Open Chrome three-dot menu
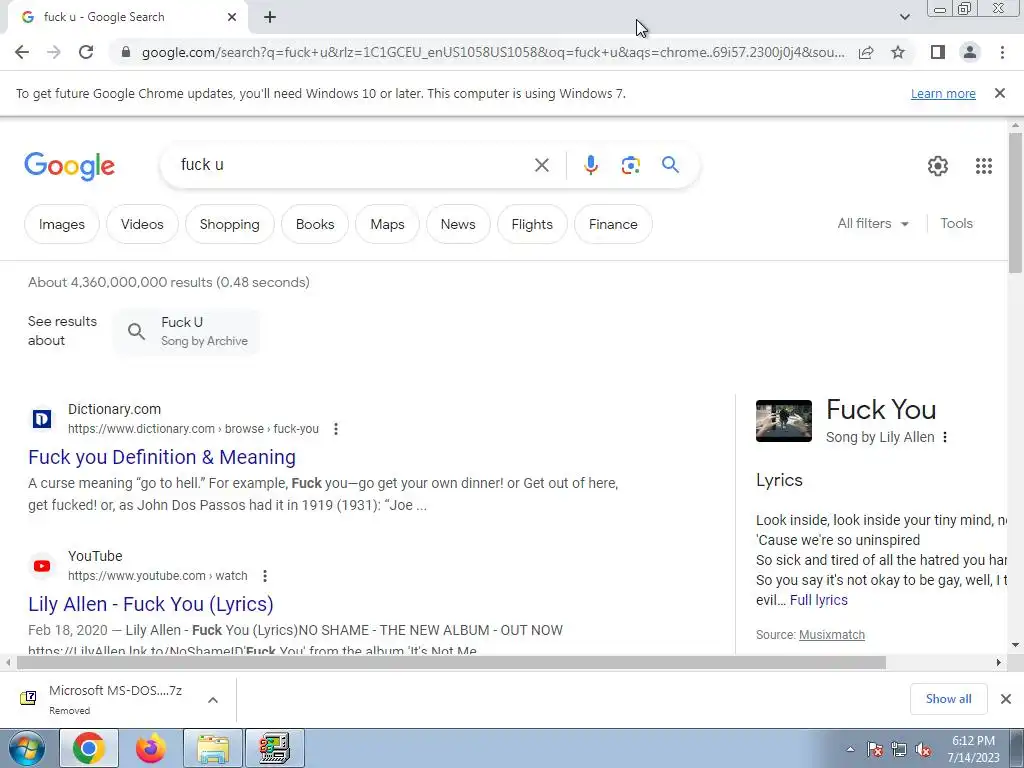 [1002, 52]
